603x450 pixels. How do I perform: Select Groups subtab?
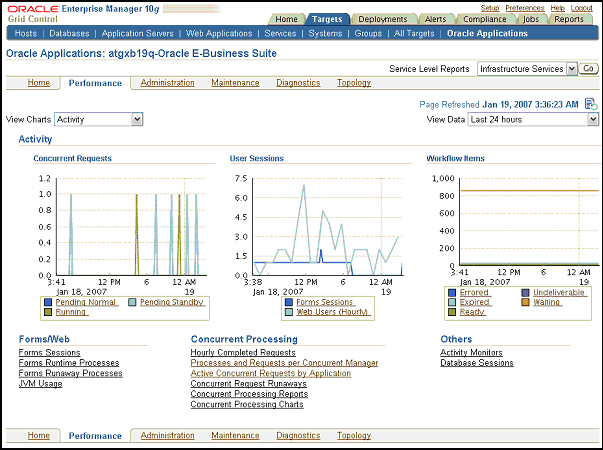(368, 33)
